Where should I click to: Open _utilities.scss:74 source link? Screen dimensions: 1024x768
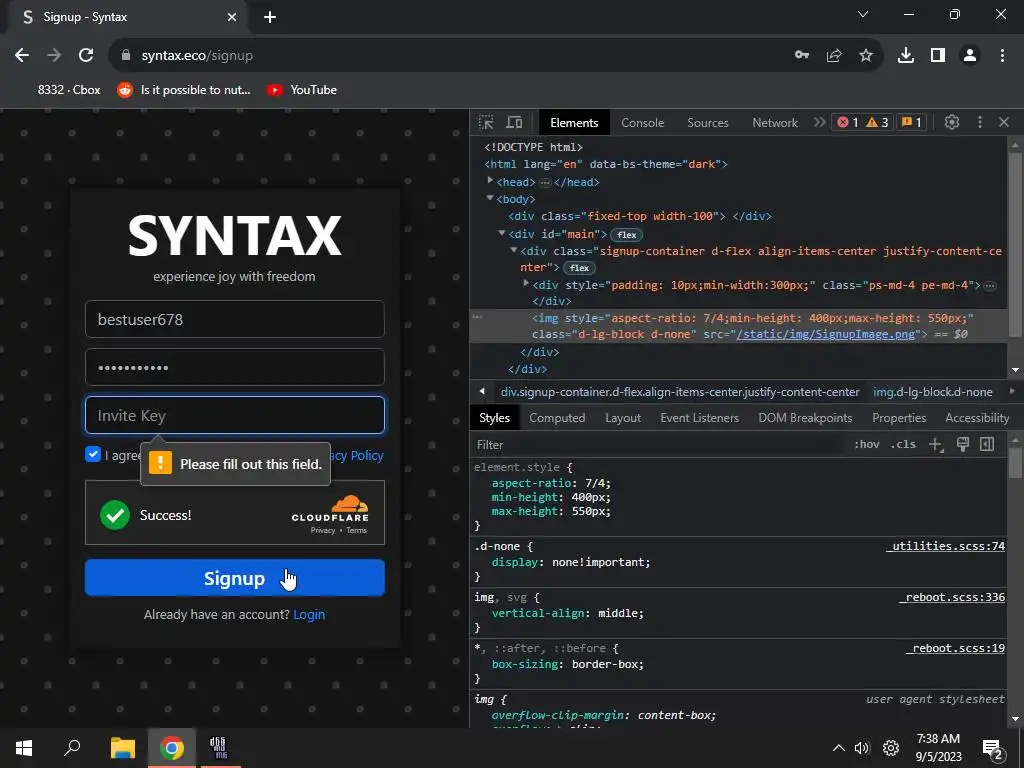coord(945,546)
